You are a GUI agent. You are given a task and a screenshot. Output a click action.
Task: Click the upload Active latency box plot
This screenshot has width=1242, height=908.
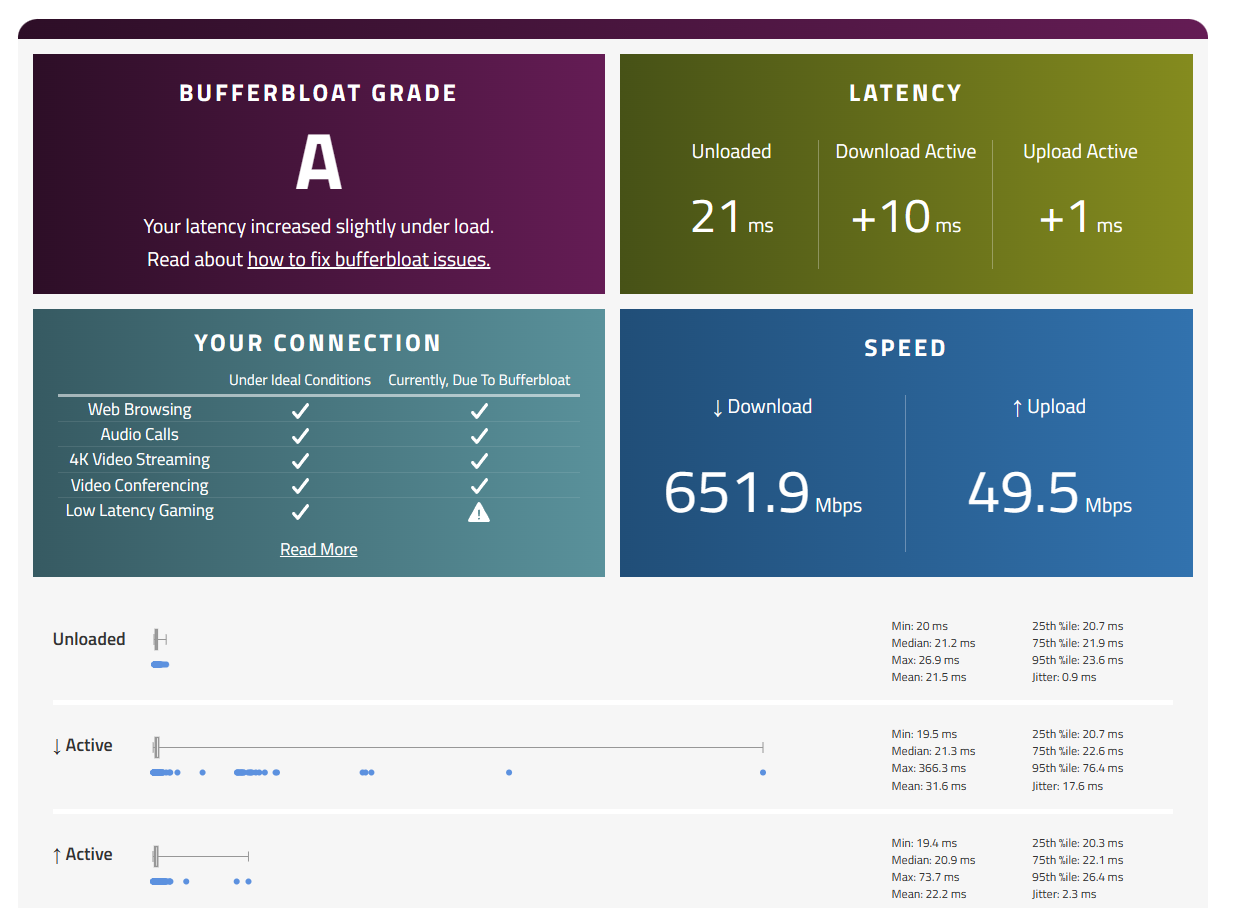tap(200, 856)
